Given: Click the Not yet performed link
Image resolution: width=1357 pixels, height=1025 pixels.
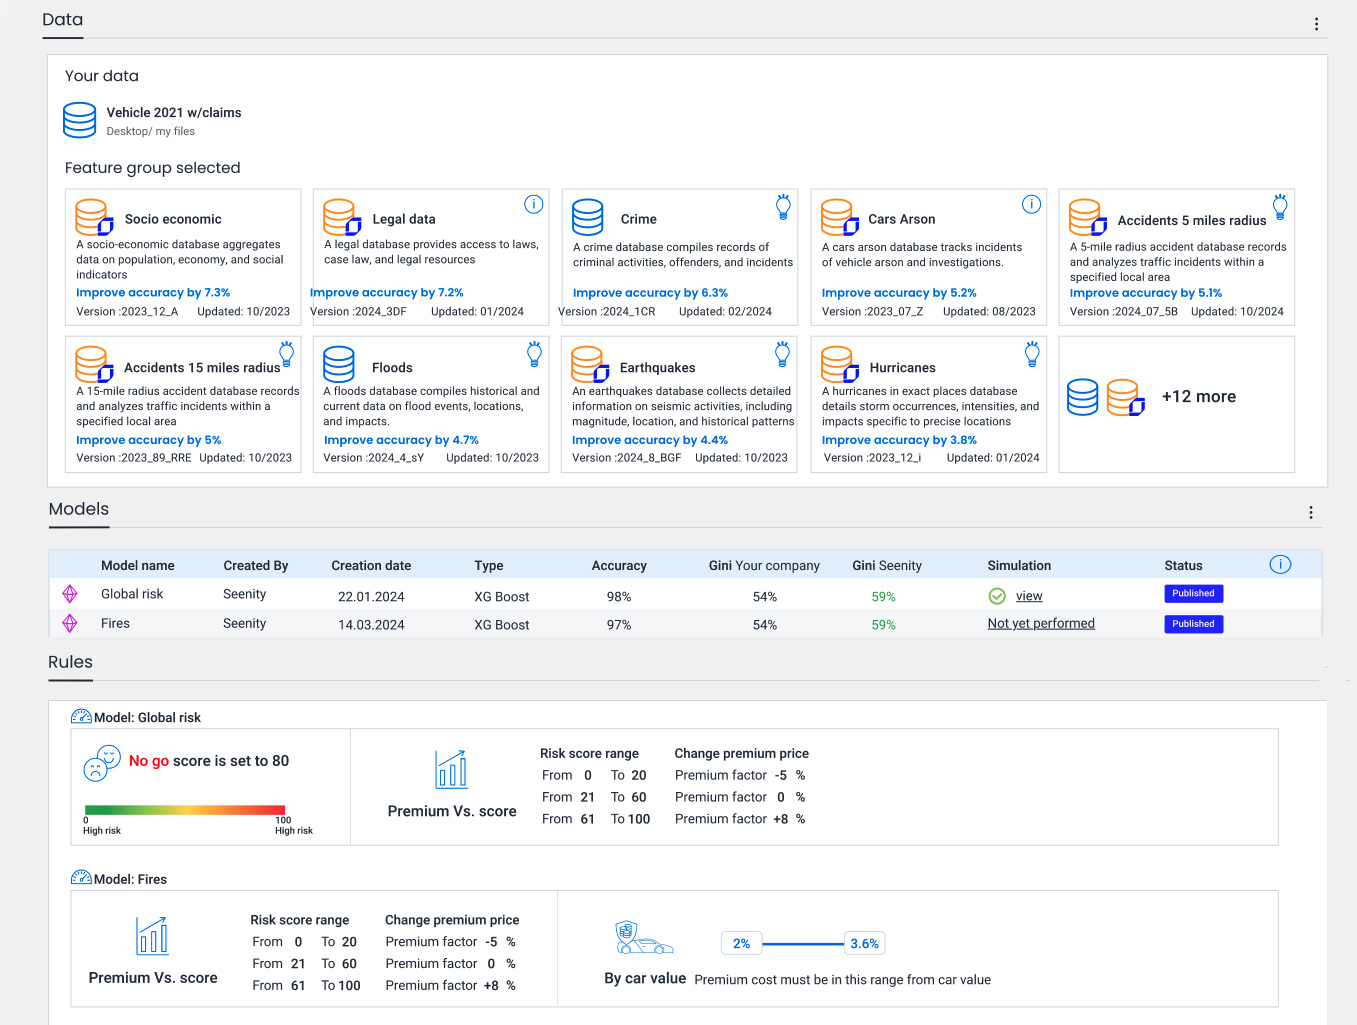Looking at the screenshot, I should (1041, 623).
